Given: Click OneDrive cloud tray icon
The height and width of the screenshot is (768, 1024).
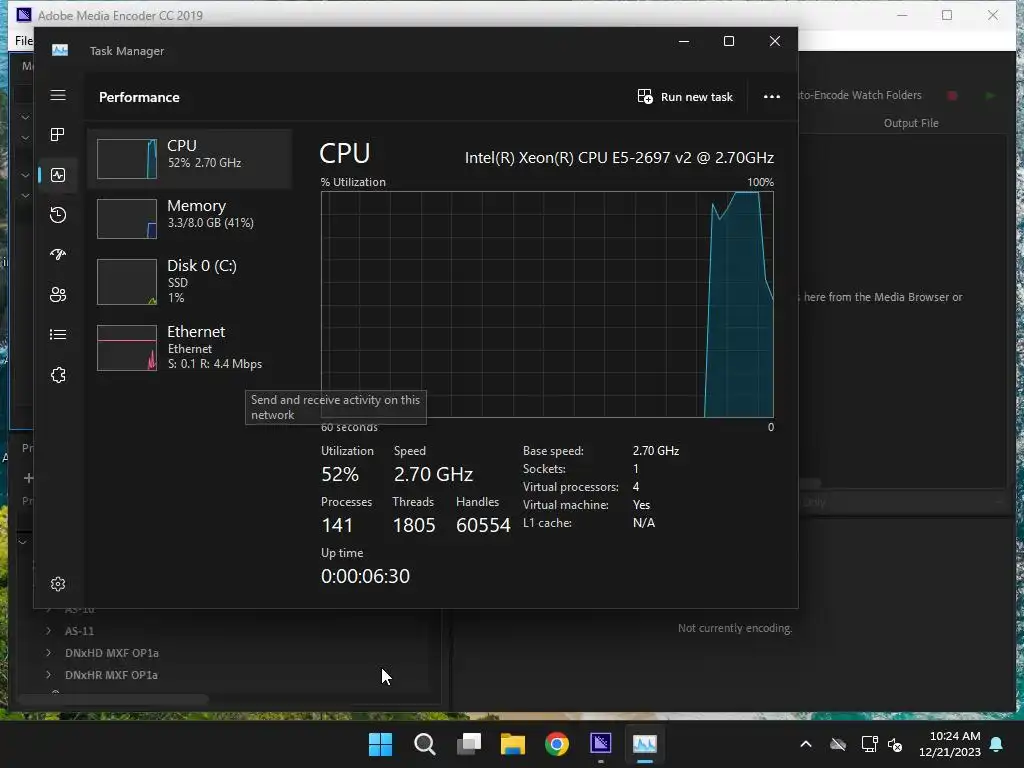Looking at the screenshot, I should [x=838, y=744].
